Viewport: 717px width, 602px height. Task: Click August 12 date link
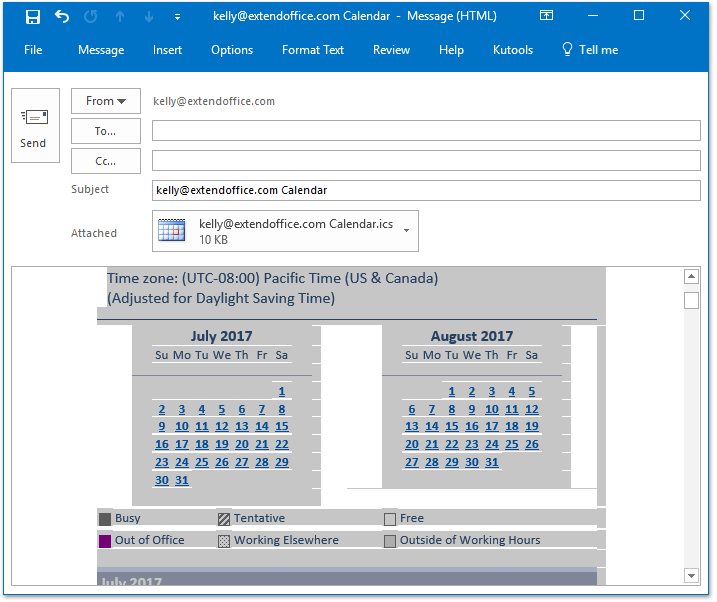coord(532,409)
